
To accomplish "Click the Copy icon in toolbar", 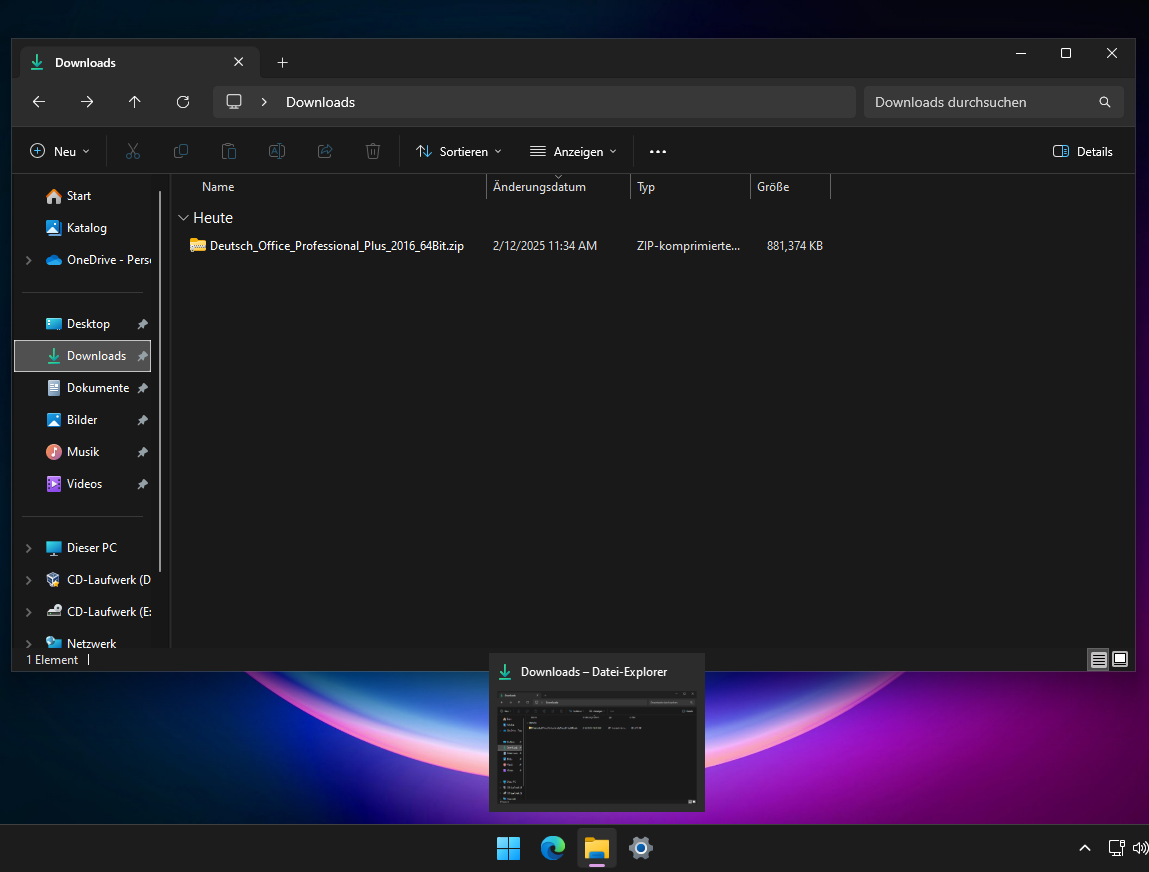I will (181, 151).
